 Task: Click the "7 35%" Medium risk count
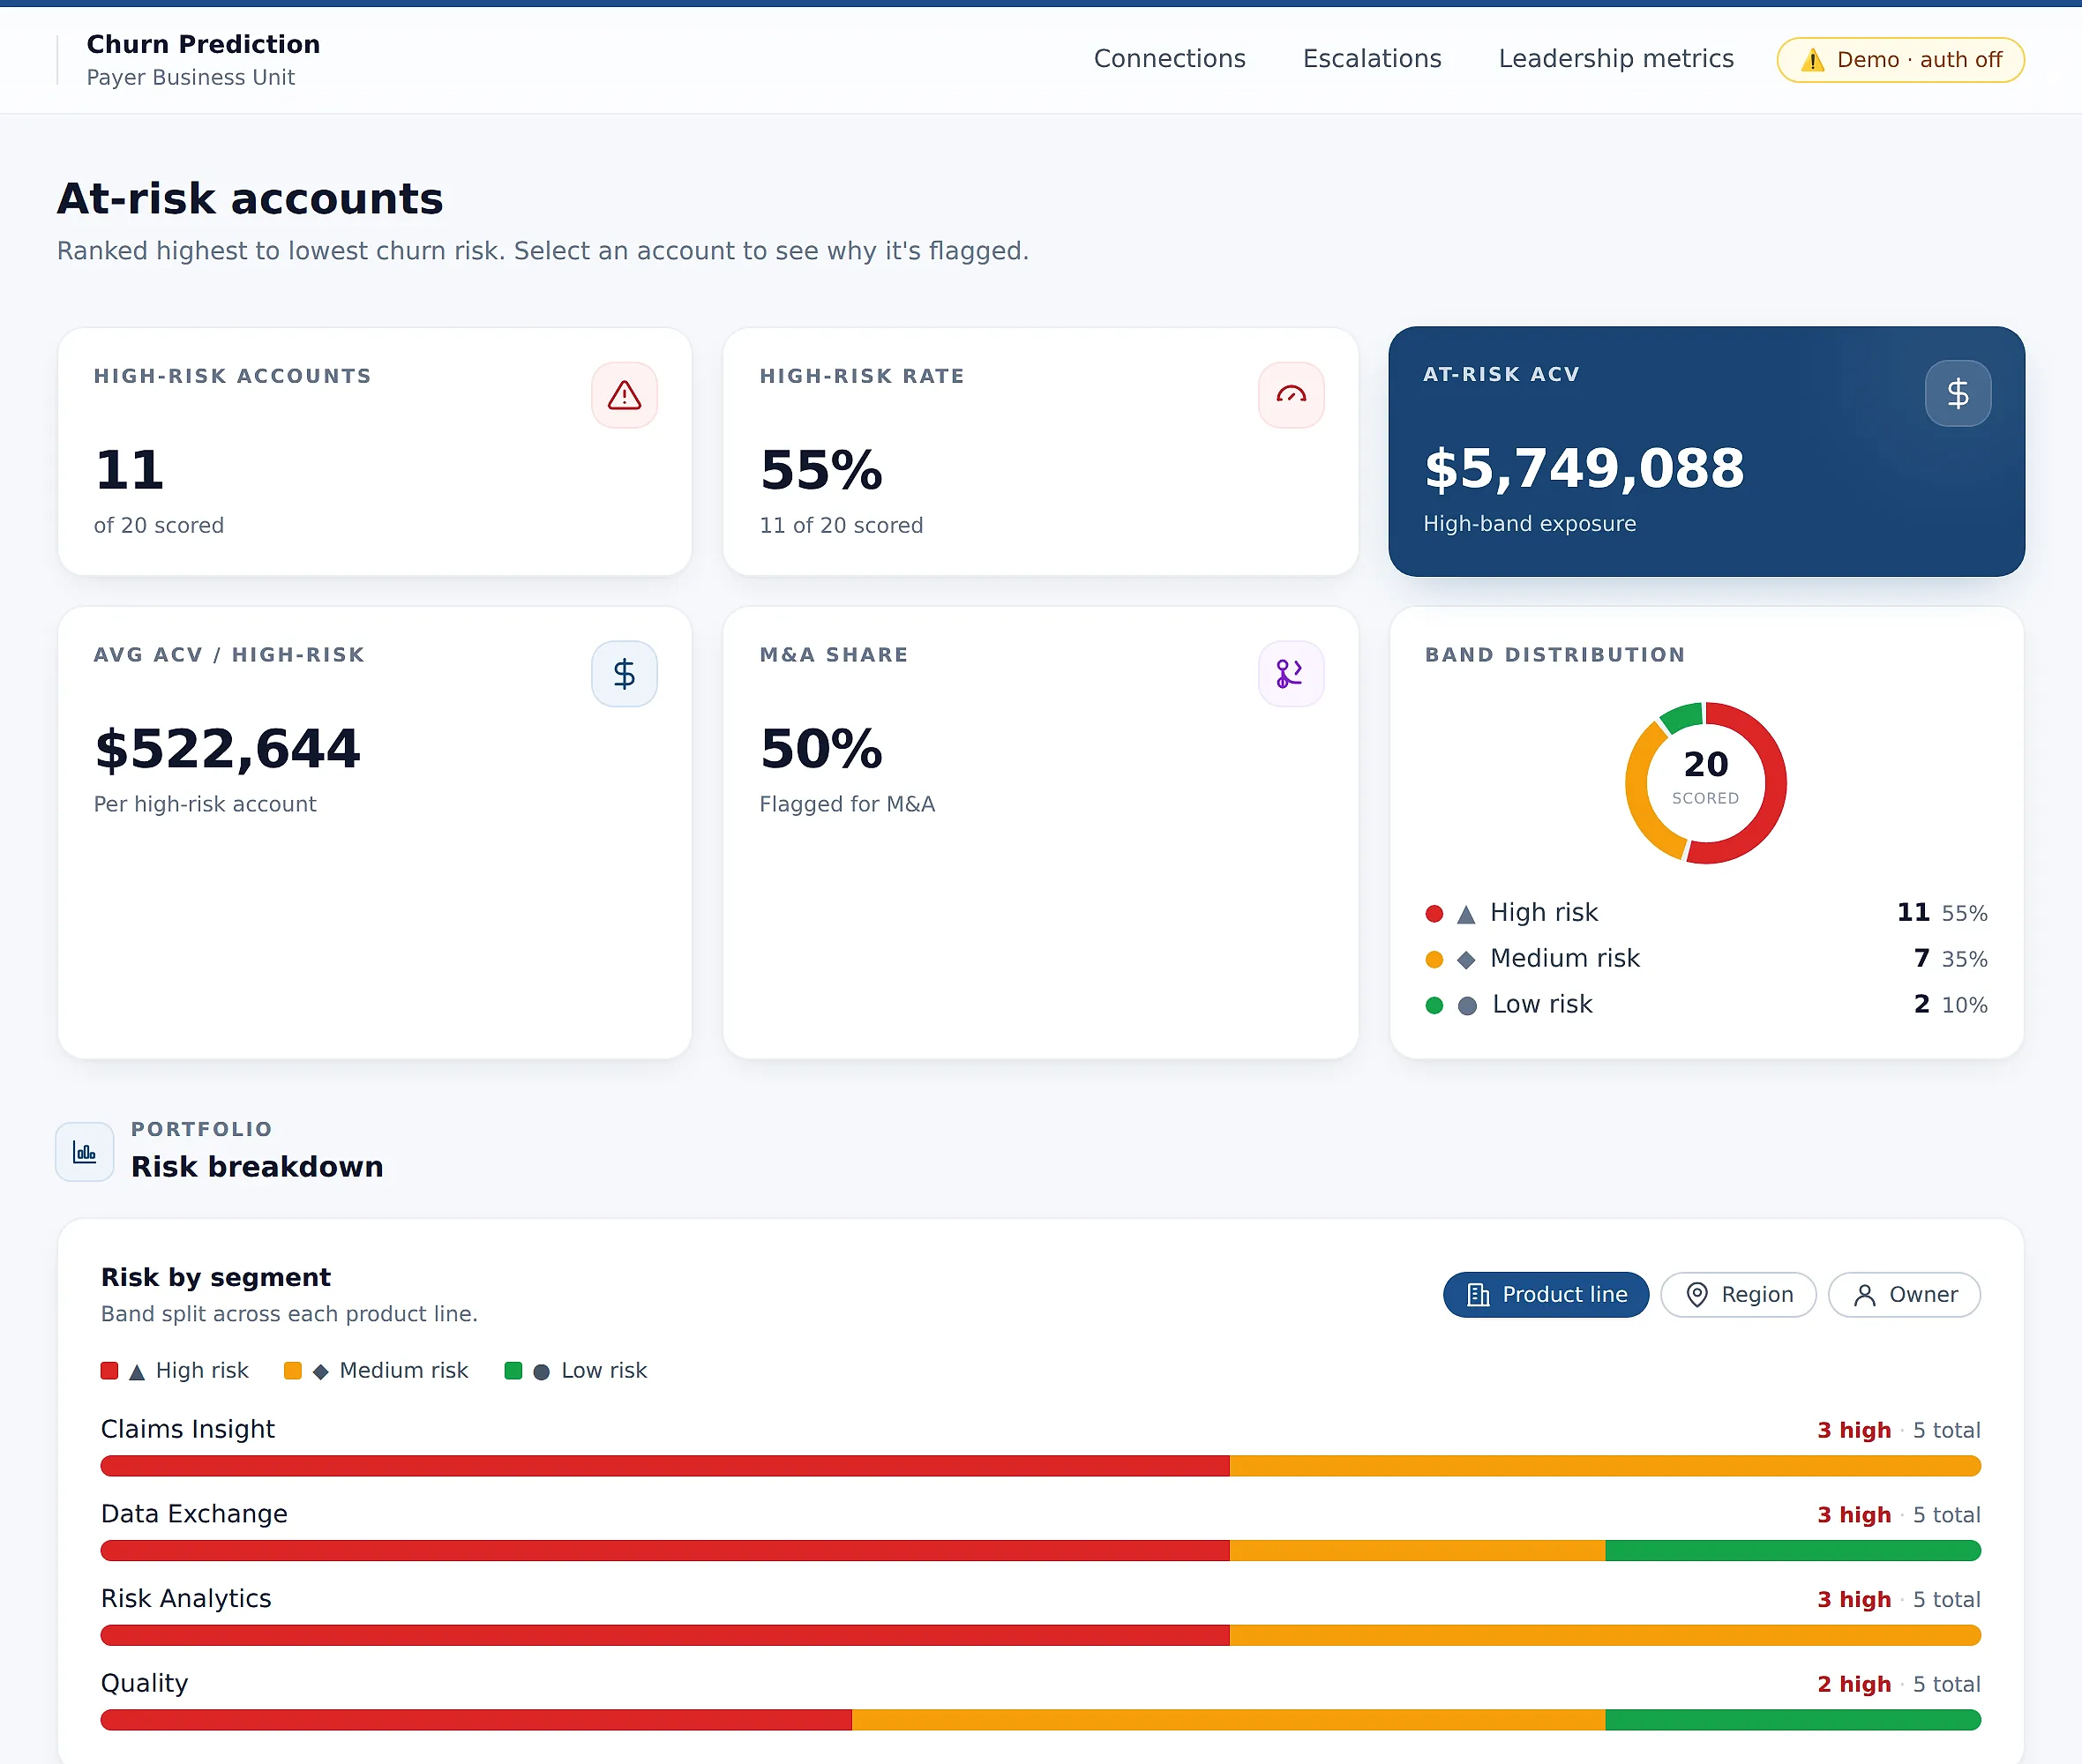point(1950,959)
